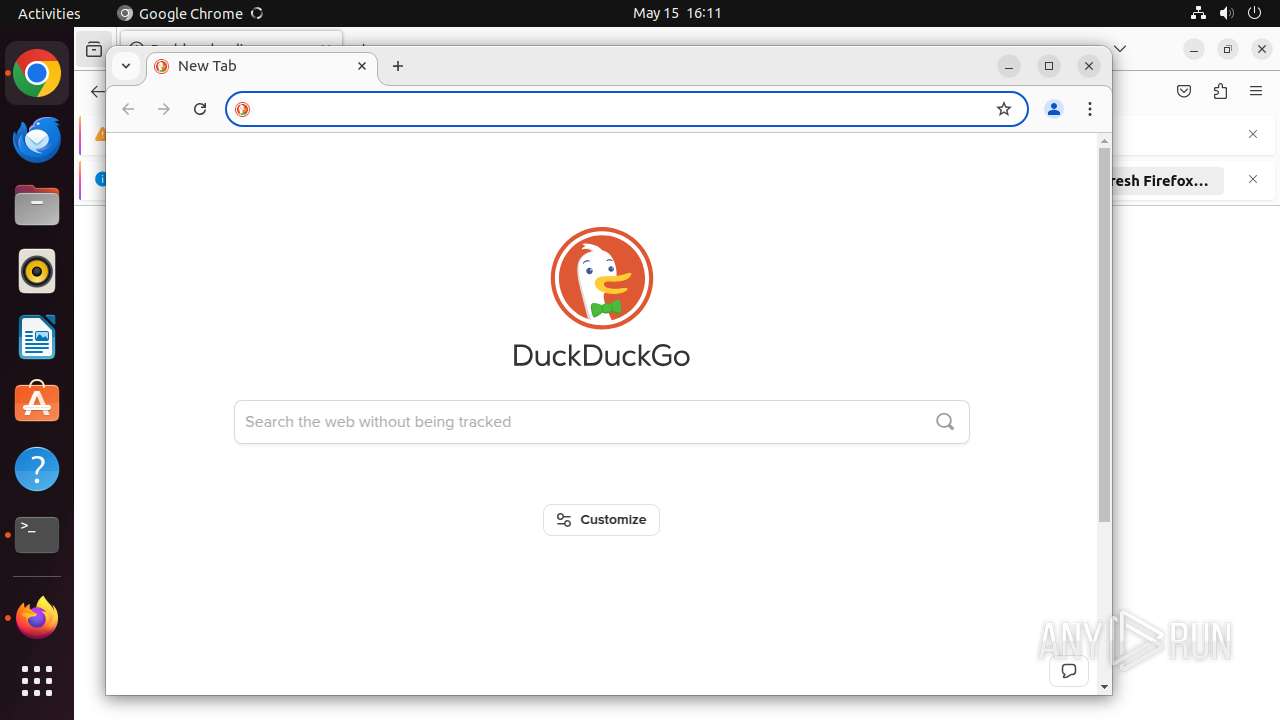Screen dimensions: 1280x720
Task: Show Applications grid
Action: tap(37, 681)
